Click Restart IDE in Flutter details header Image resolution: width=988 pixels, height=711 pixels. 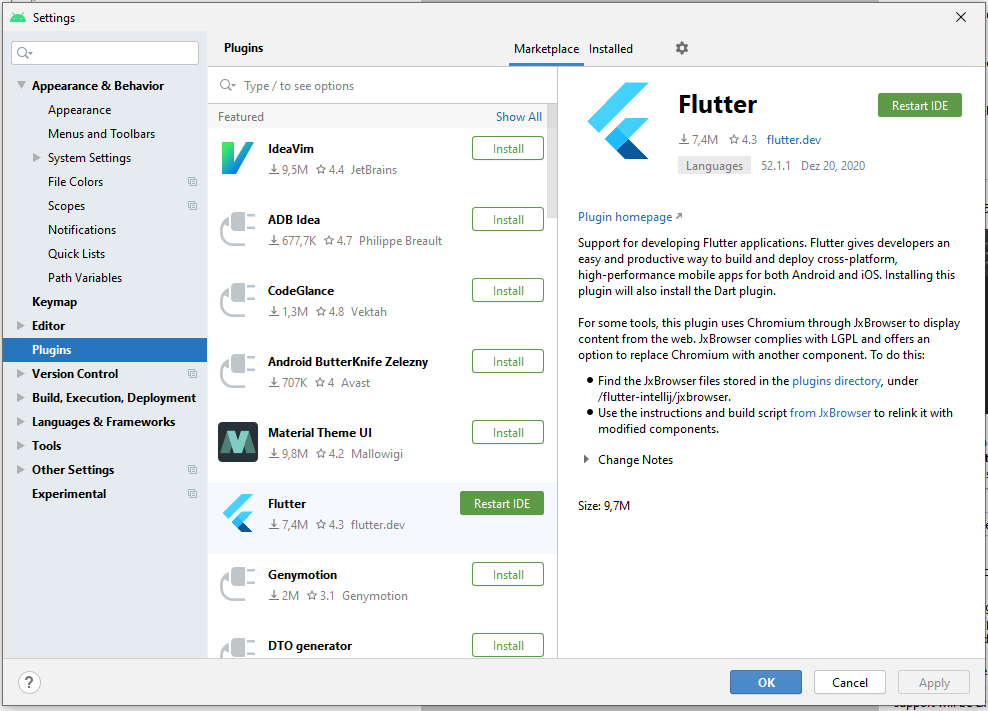point(919,105)
